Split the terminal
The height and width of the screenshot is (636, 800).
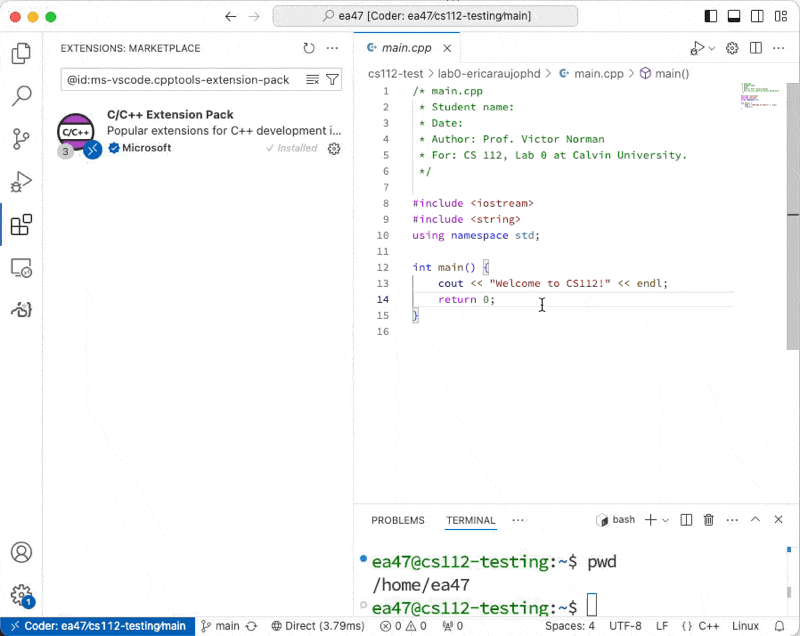pyautogui.click(x=685, y=519)
